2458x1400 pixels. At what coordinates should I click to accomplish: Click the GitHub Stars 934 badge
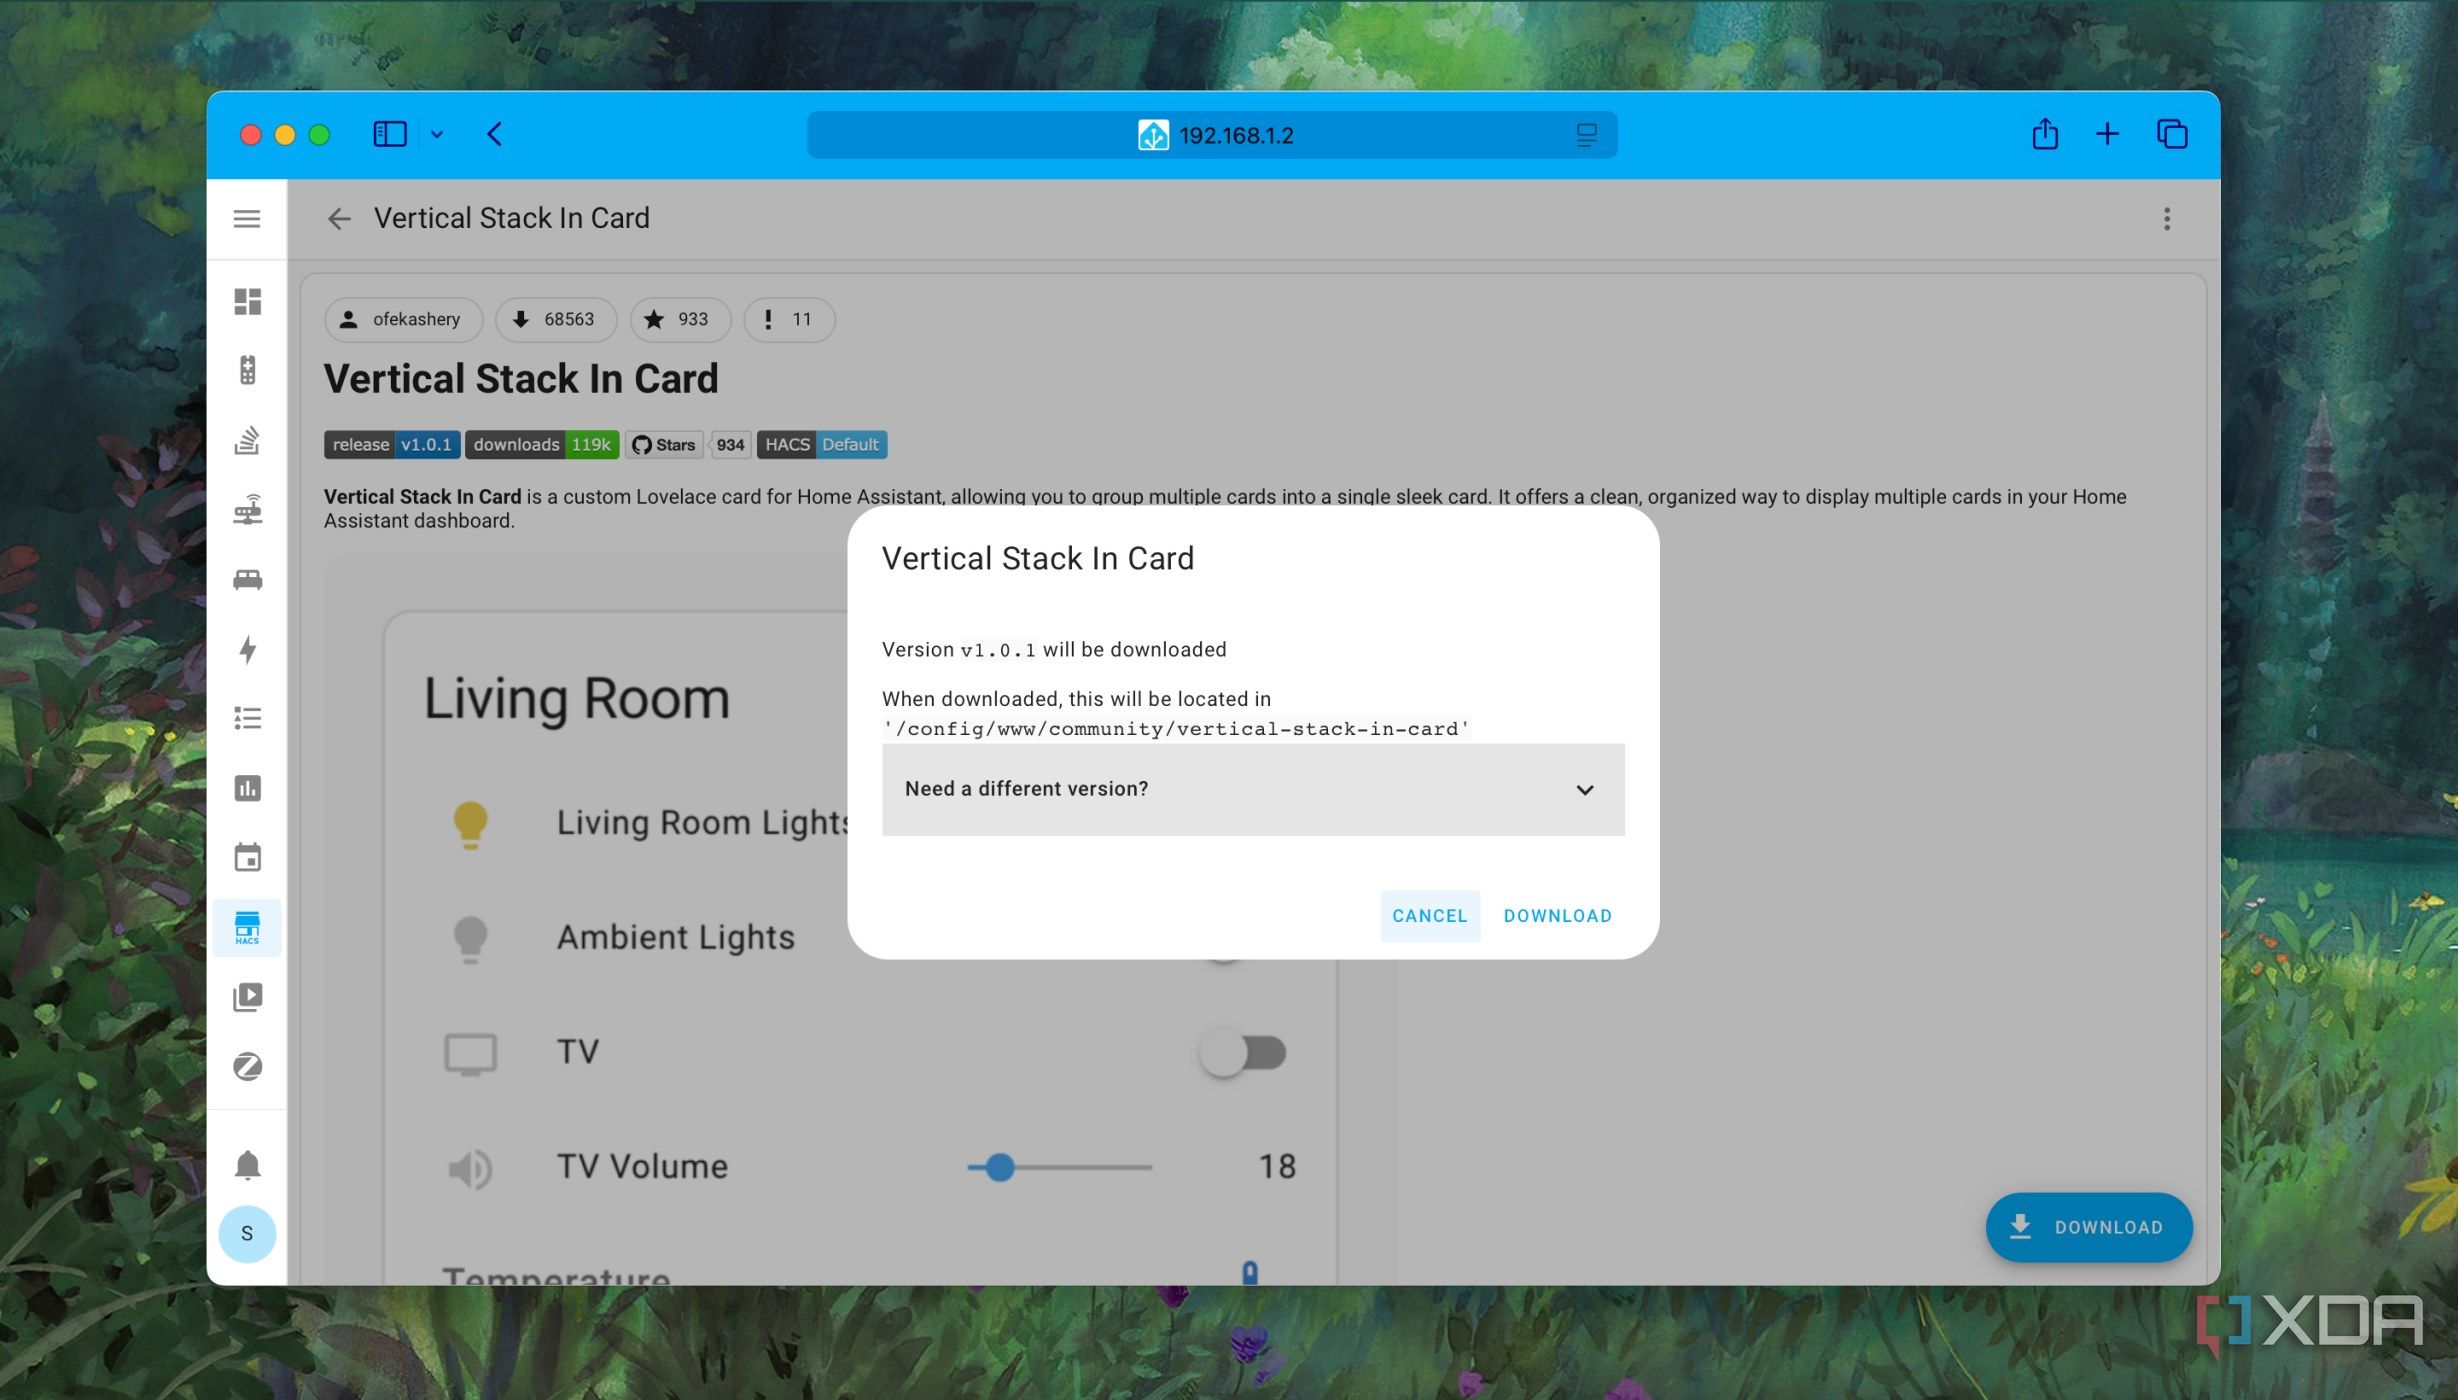pyautogui.click(x=688, y=444)
